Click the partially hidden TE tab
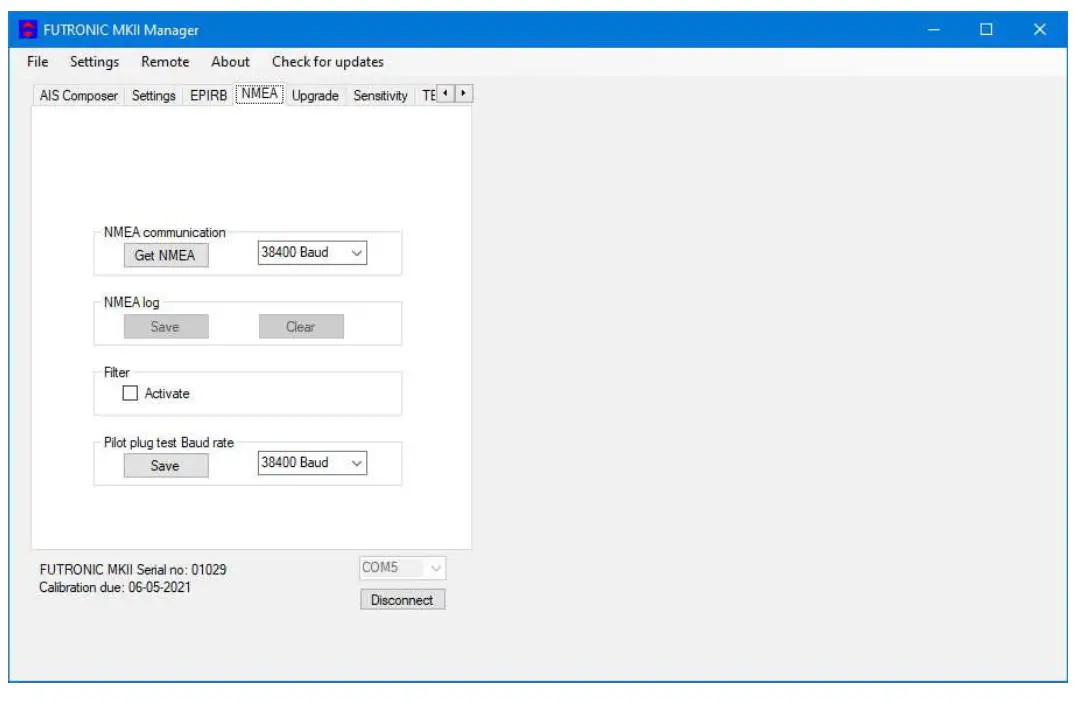This screenshot has height=701, width=1074. (x=428, y=95)
